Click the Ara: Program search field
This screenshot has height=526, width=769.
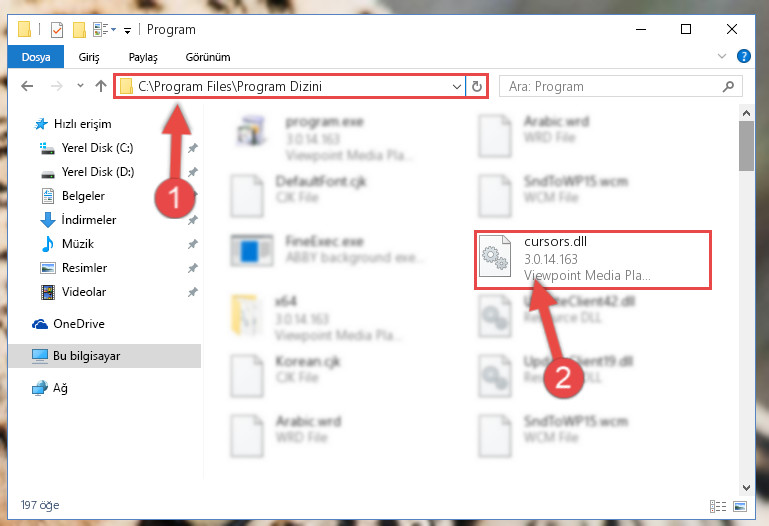coord(611,87)
